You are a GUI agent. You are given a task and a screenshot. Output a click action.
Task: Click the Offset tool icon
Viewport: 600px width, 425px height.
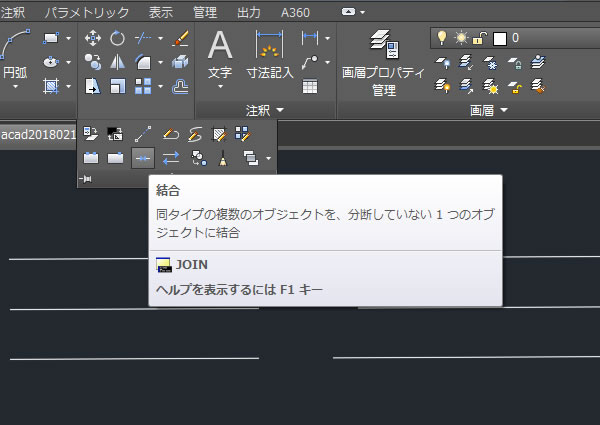(180, 86)
